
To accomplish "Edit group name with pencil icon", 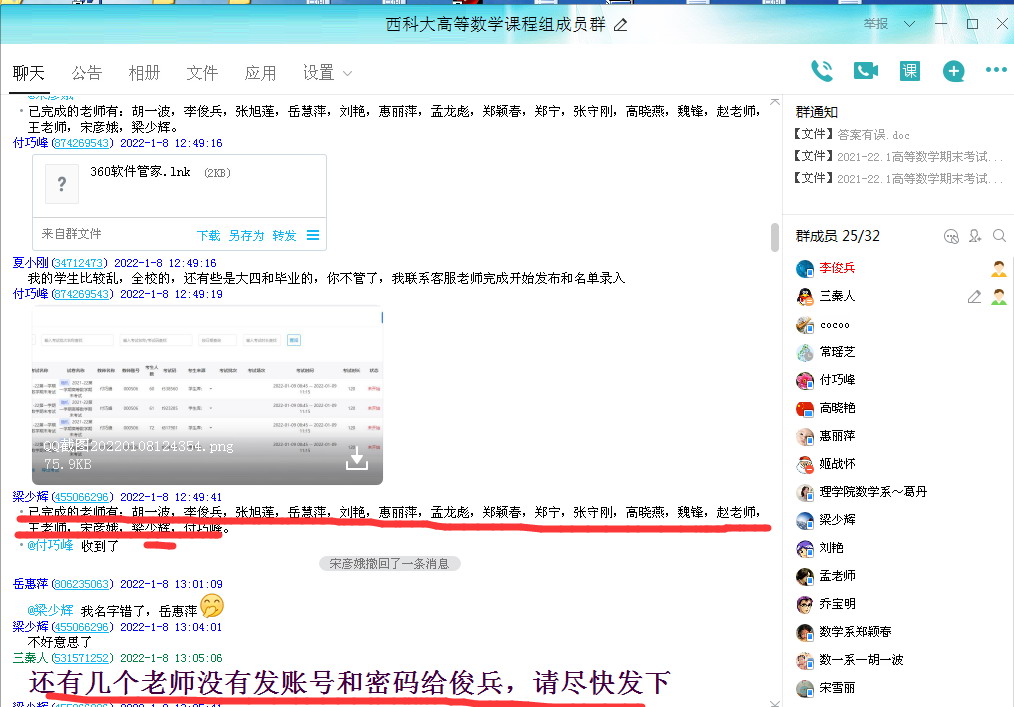I will (621, 24).
